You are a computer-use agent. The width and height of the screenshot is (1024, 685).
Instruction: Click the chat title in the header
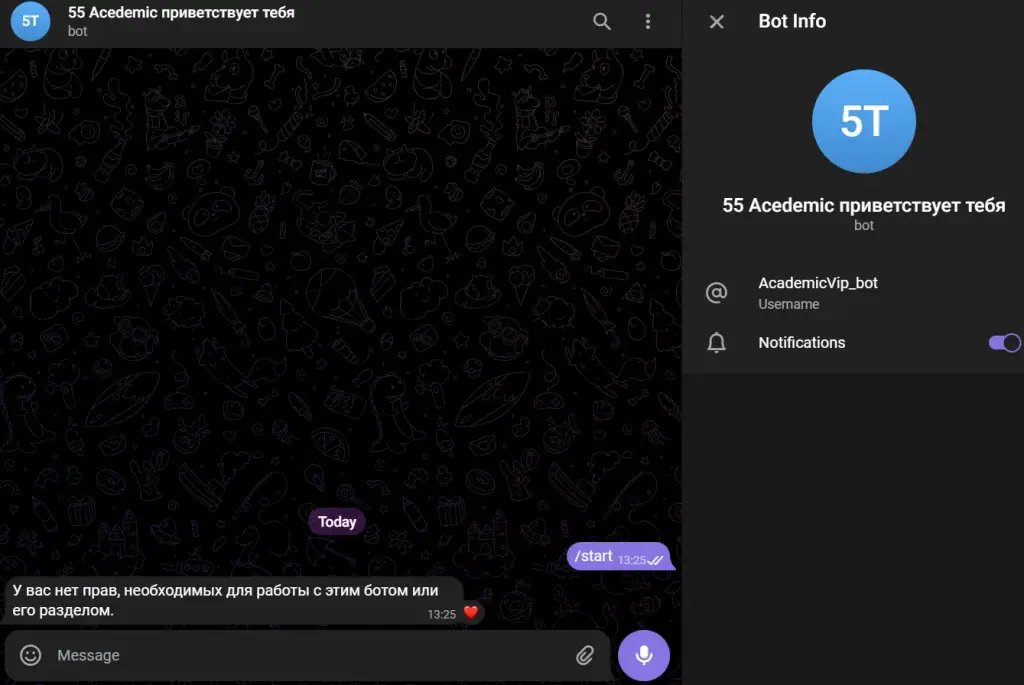(x=181, y=12)
